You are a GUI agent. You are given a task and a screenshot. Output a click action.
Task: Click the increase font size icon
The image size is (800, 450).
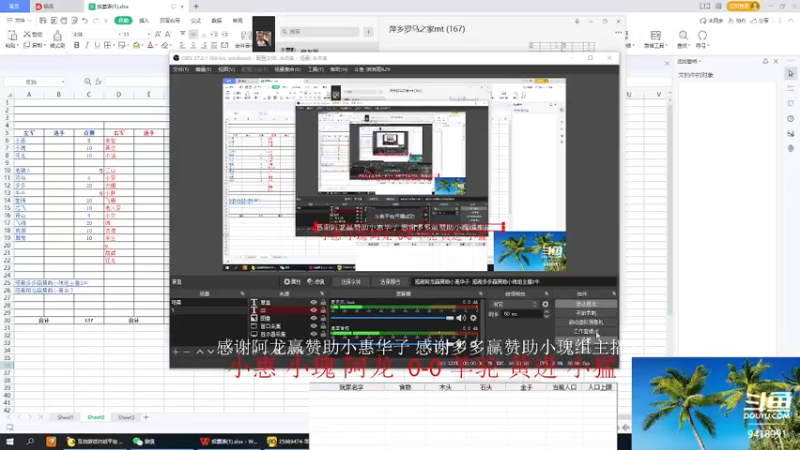158,34
